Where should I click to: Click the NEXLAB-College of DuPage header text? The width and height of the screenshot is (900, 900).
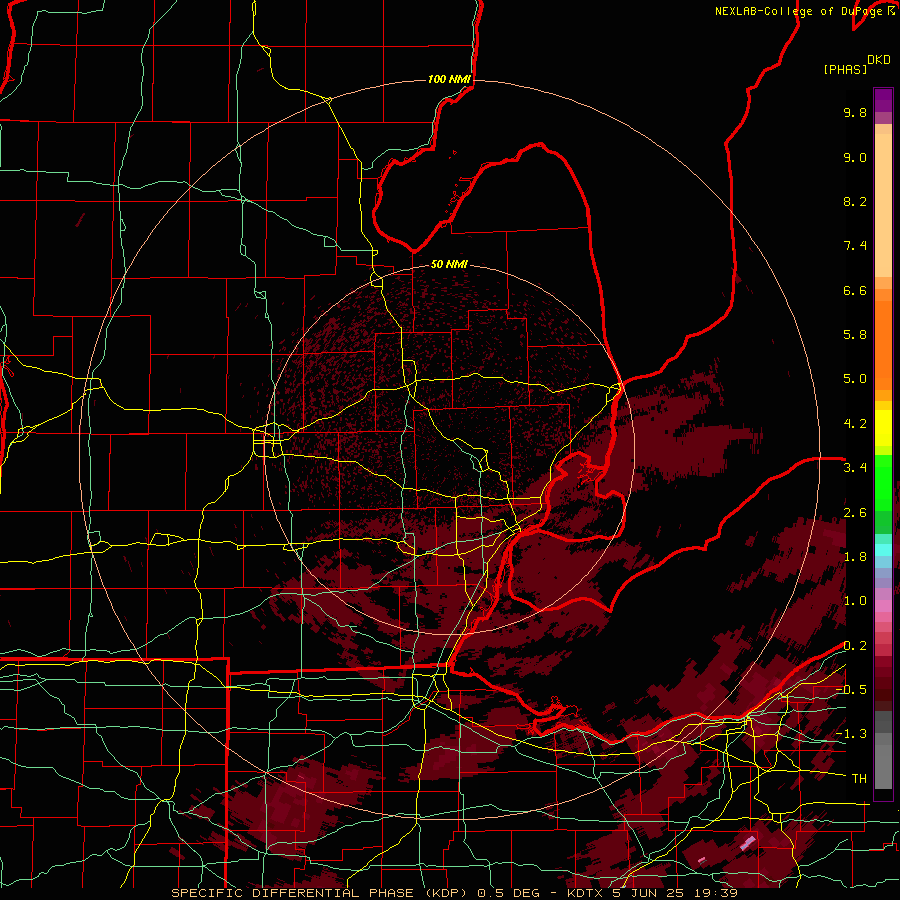[798, 11]
